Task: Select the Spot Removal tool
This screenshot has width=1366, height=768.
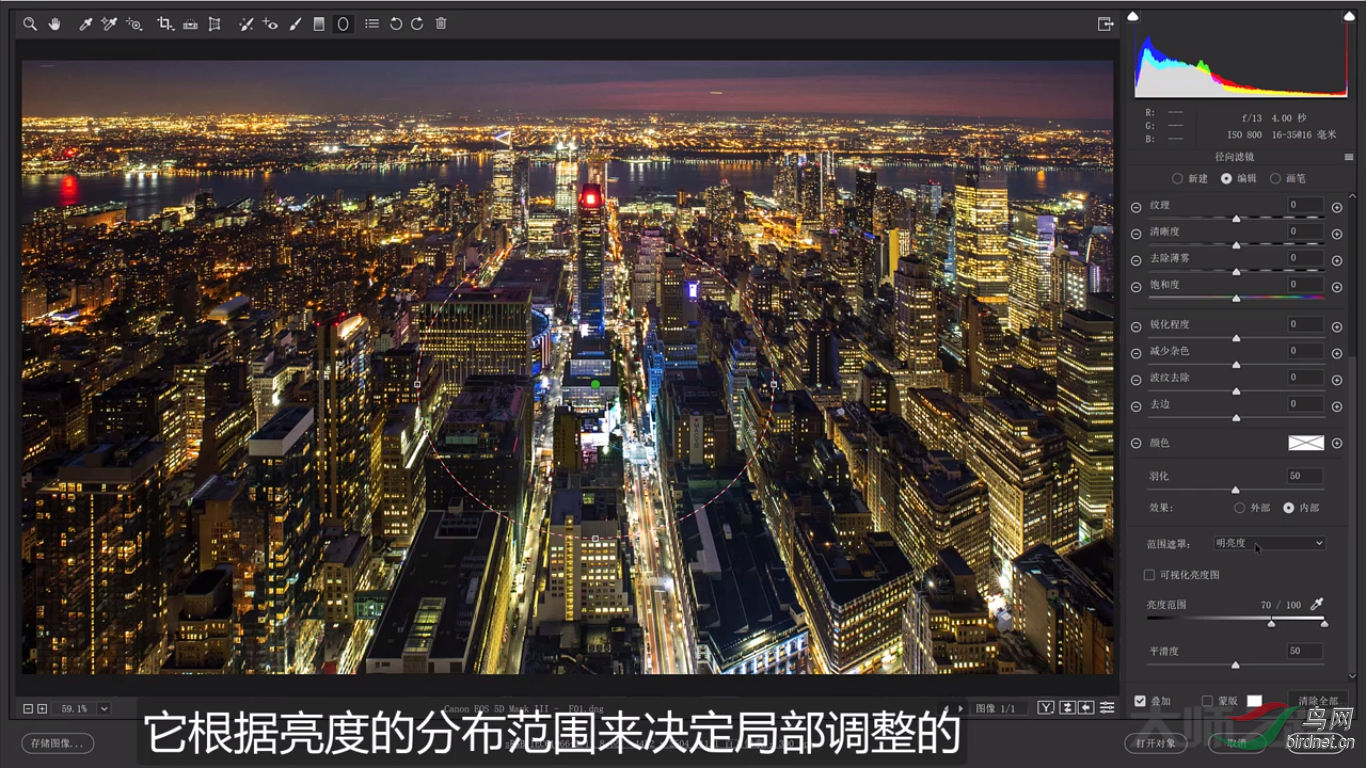Action: tap(246, 23)
